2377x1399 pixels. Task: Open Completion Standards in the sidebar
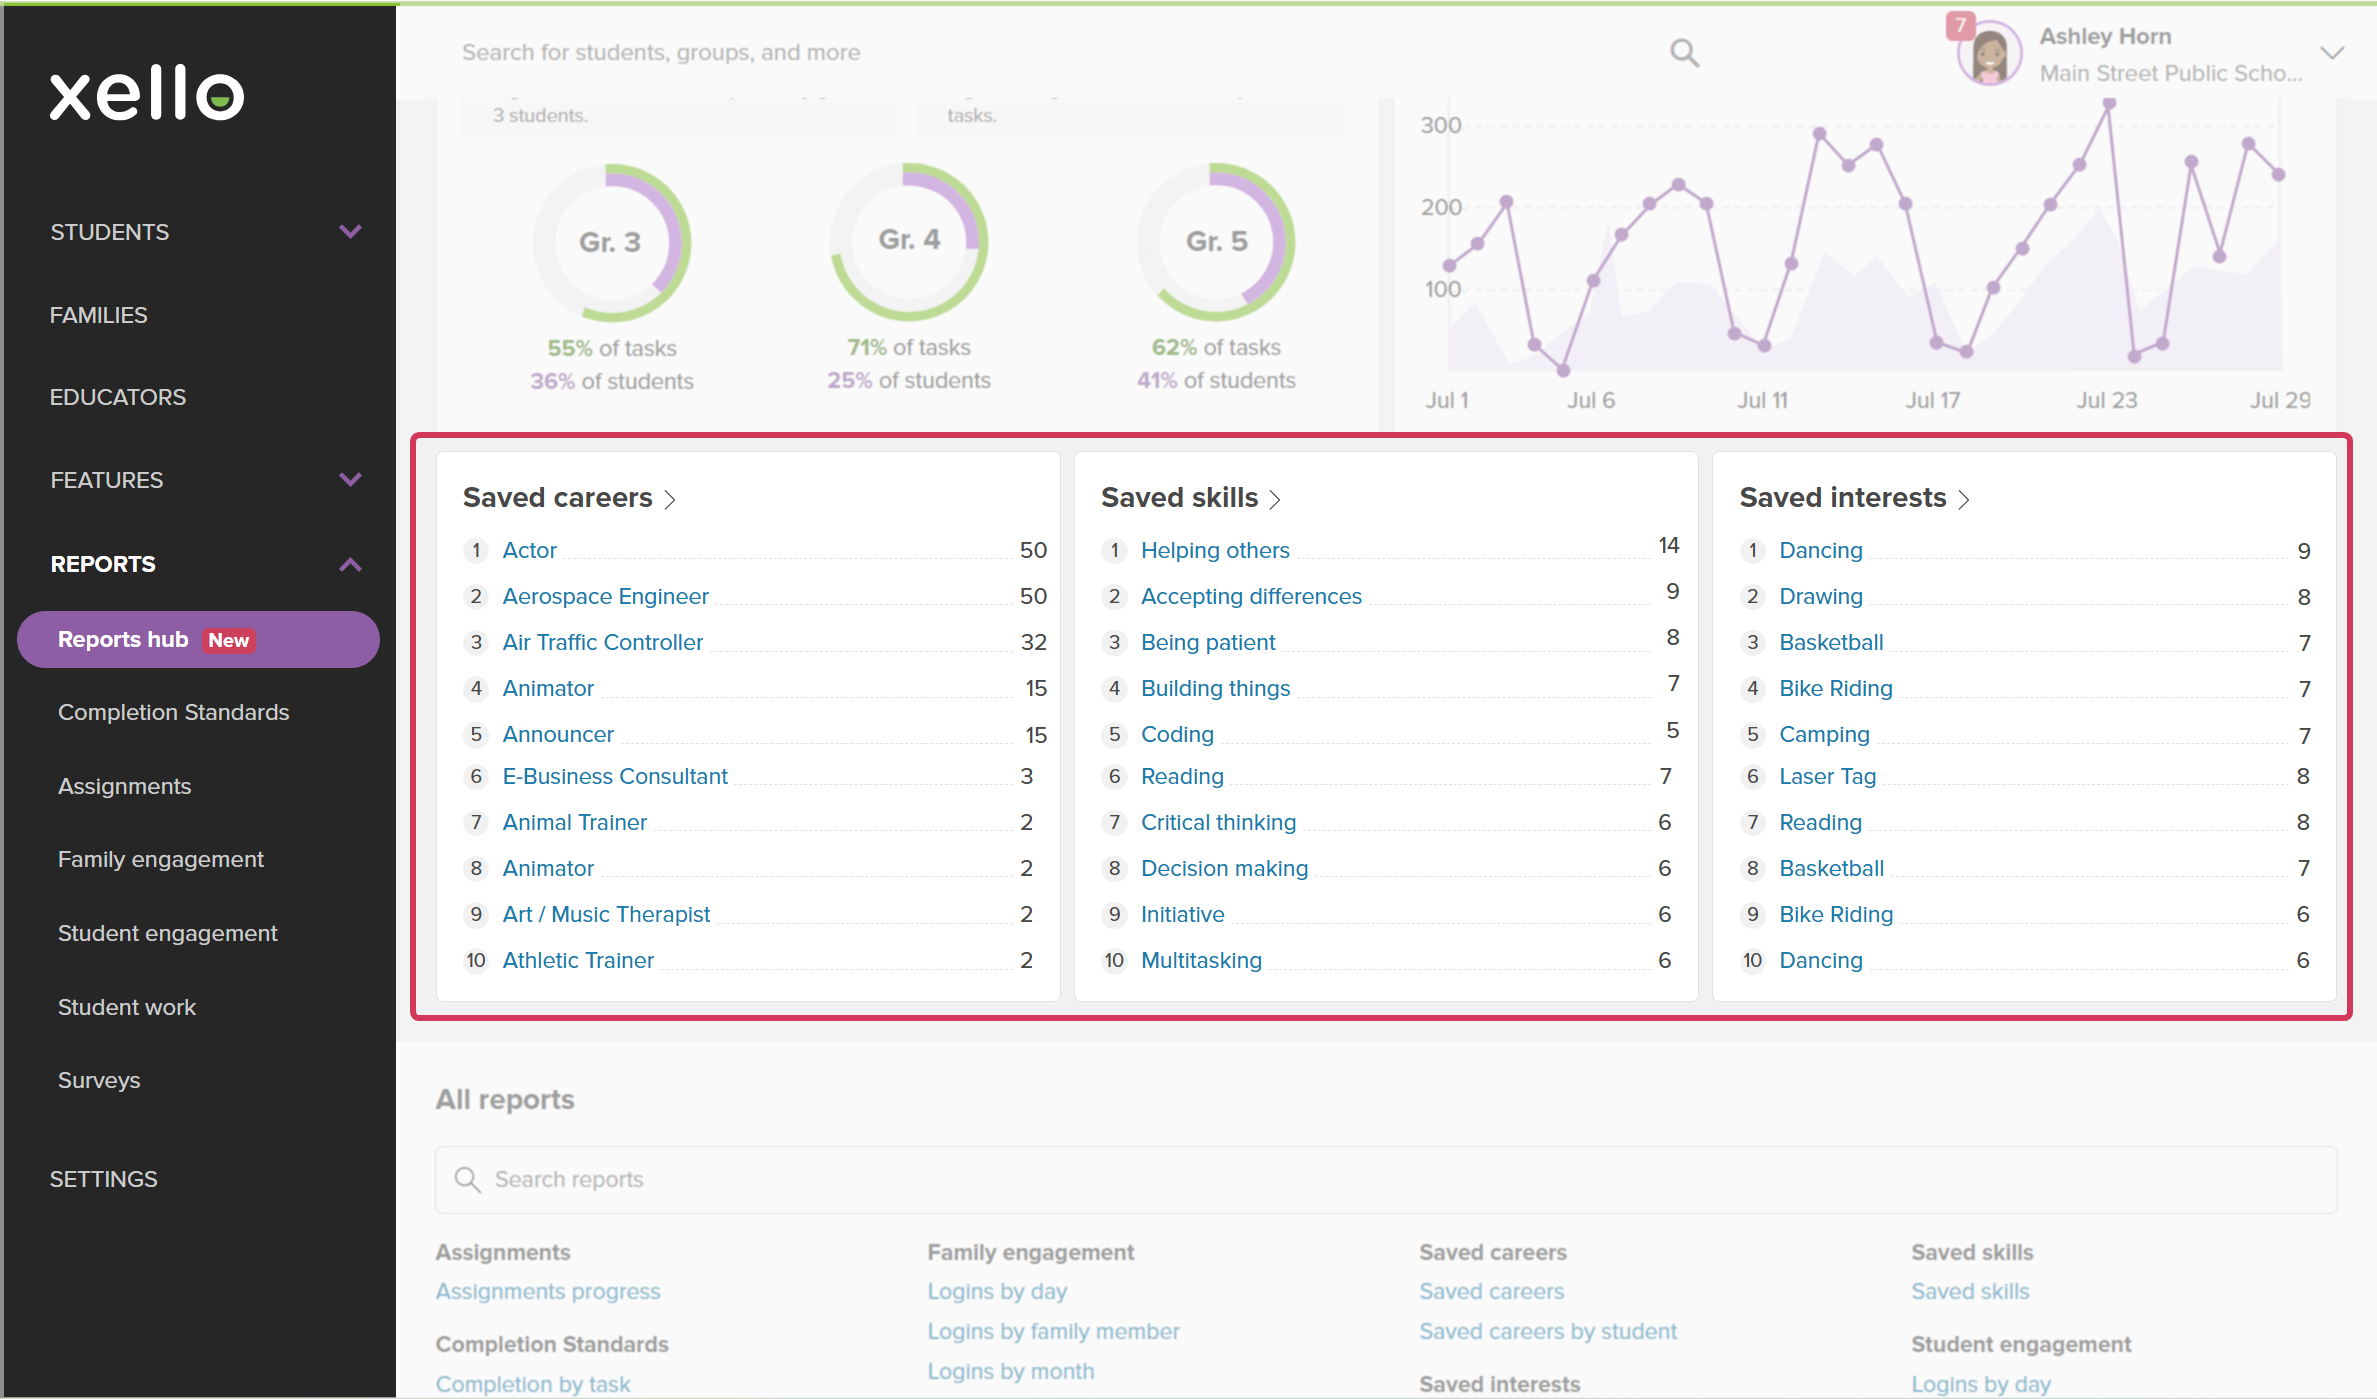click(173, 712)
